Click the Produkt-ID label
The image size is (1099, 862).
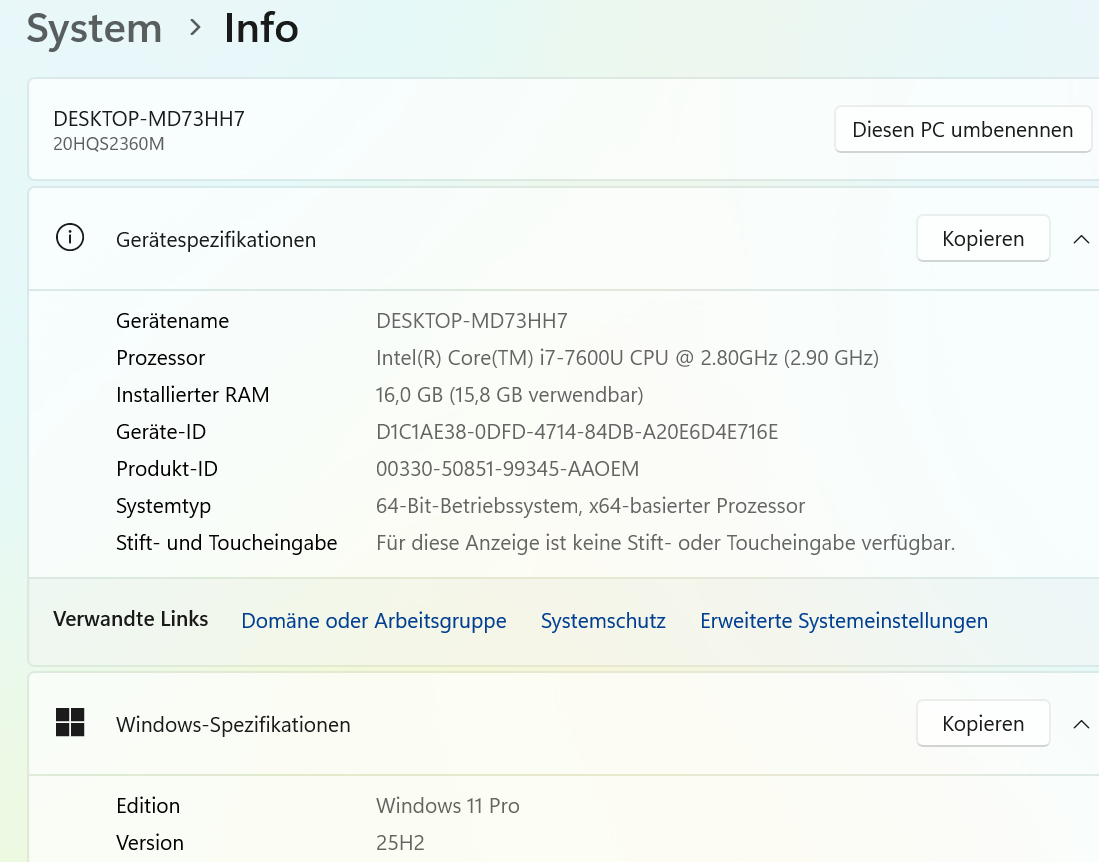[167, 469]
